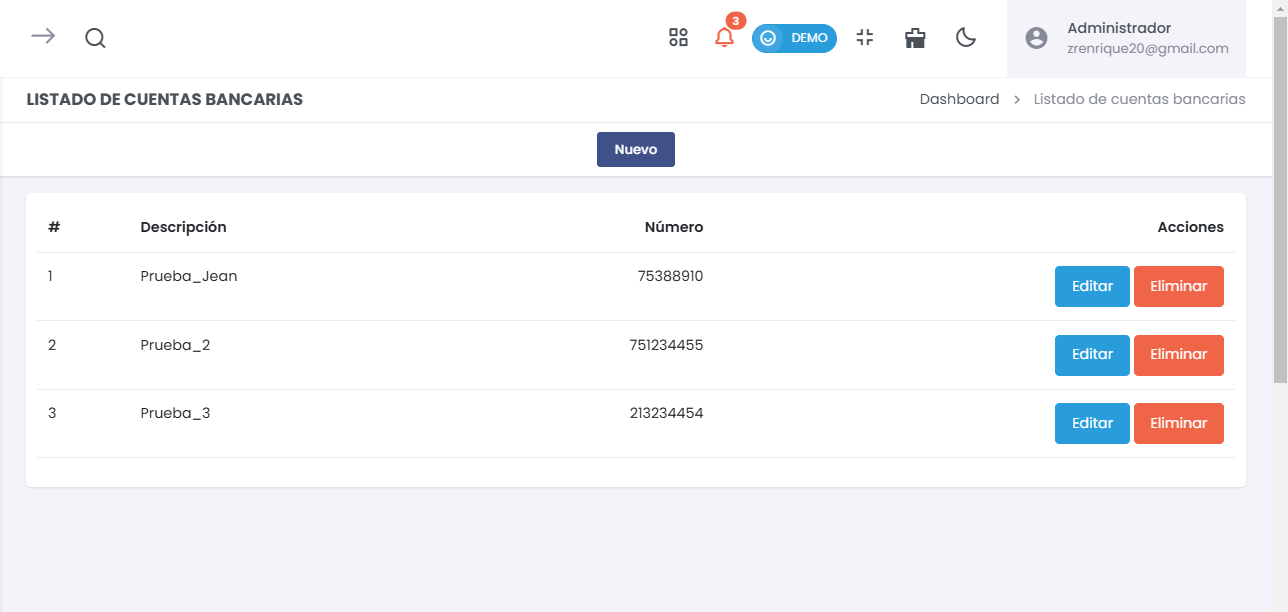This screenshot has width=1288, height=612.
Task: Click the user avatar icon
Action: (1036, 38)
